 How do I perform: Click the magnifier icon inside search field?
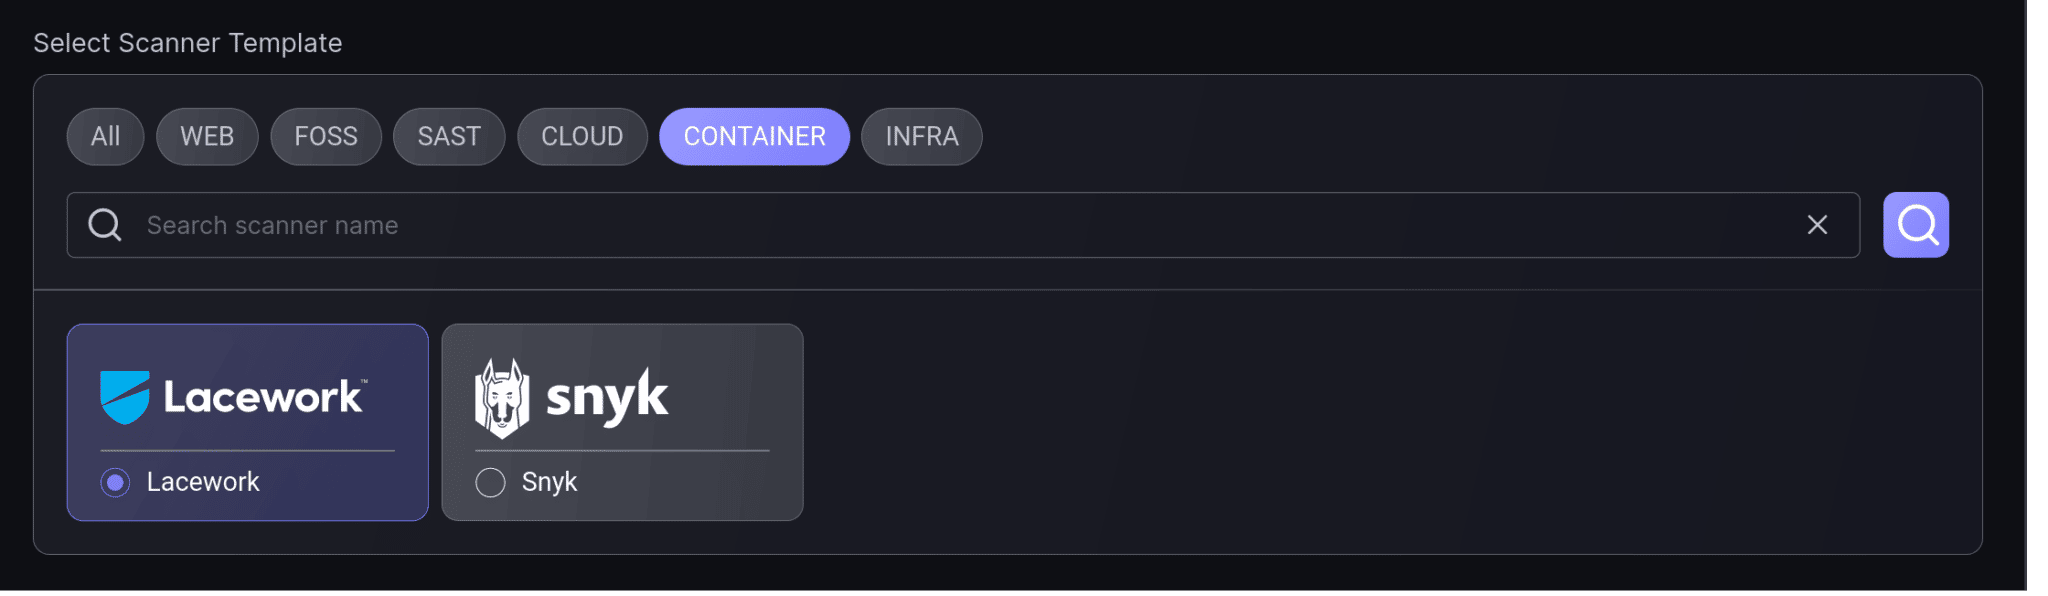(105, 225)
